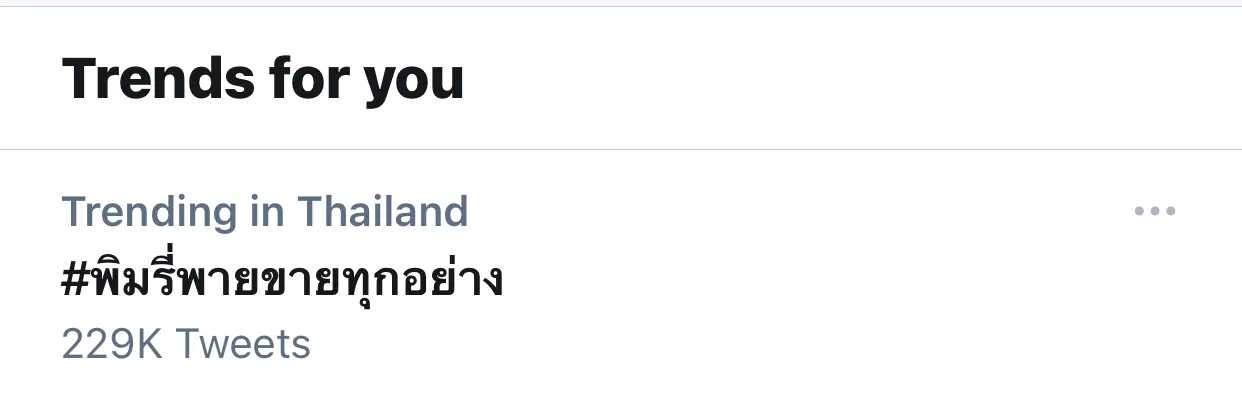Click the '229K Tweets' count text
The width and height of the screenshot is (1242, 406).
(186, 345)
